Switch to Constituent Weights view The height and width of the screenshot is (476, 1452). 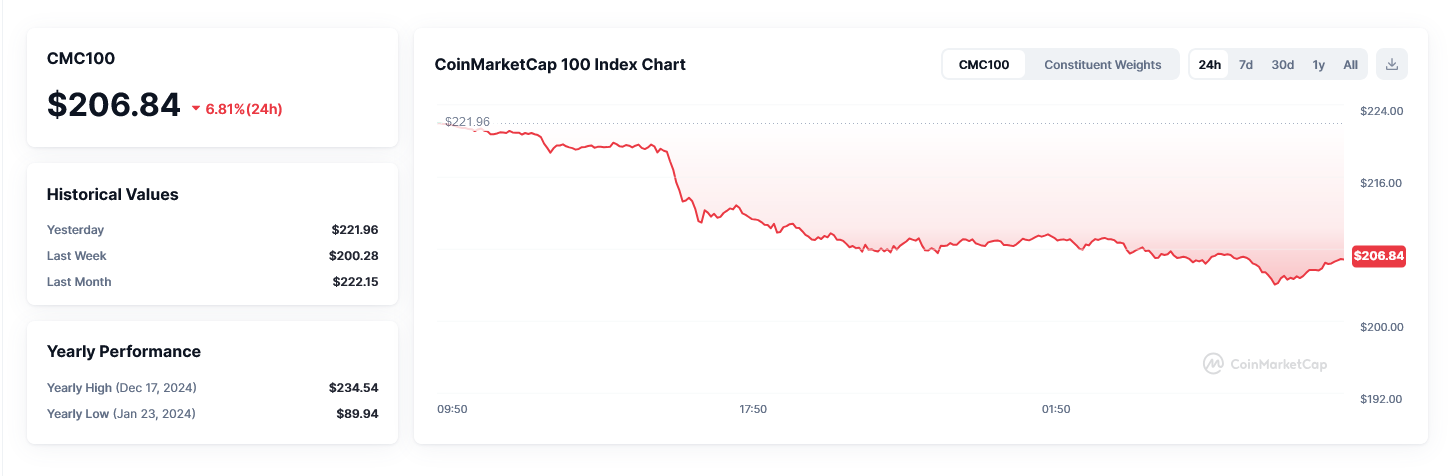point(1102,65)
